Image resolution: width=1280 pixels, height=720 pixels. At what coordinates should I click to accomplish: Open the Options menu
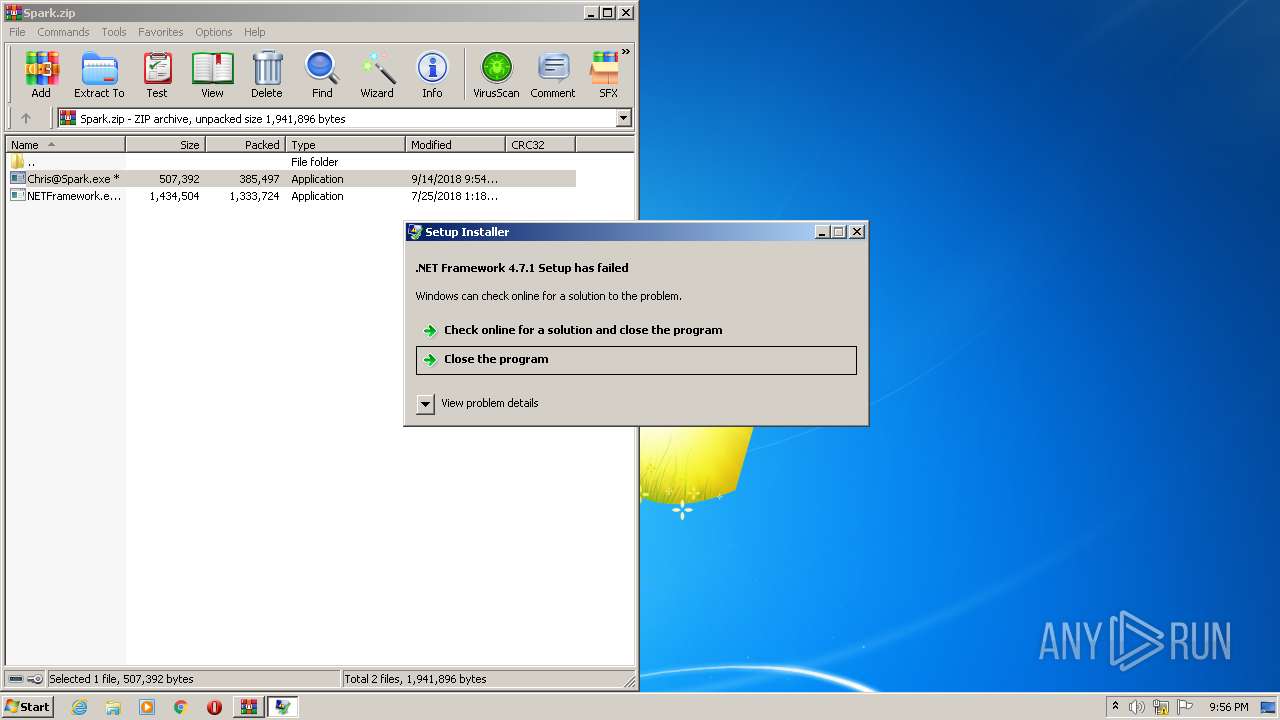point(213,32)
